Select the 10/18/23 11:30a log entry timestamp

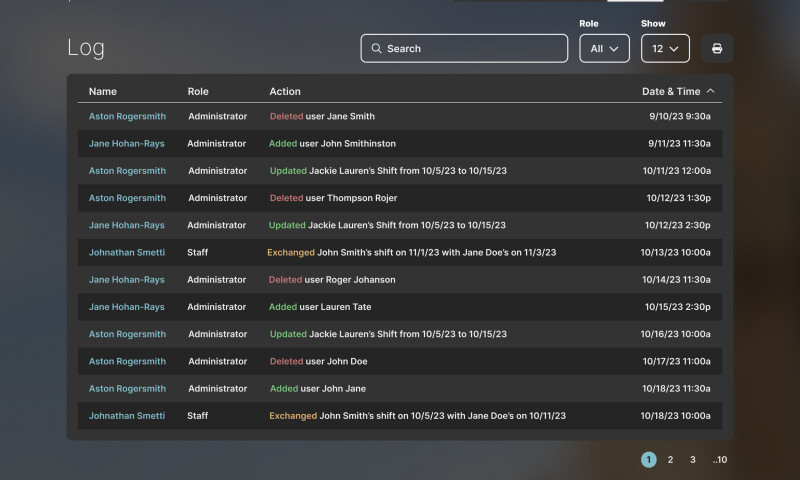[x=676, y=388]
